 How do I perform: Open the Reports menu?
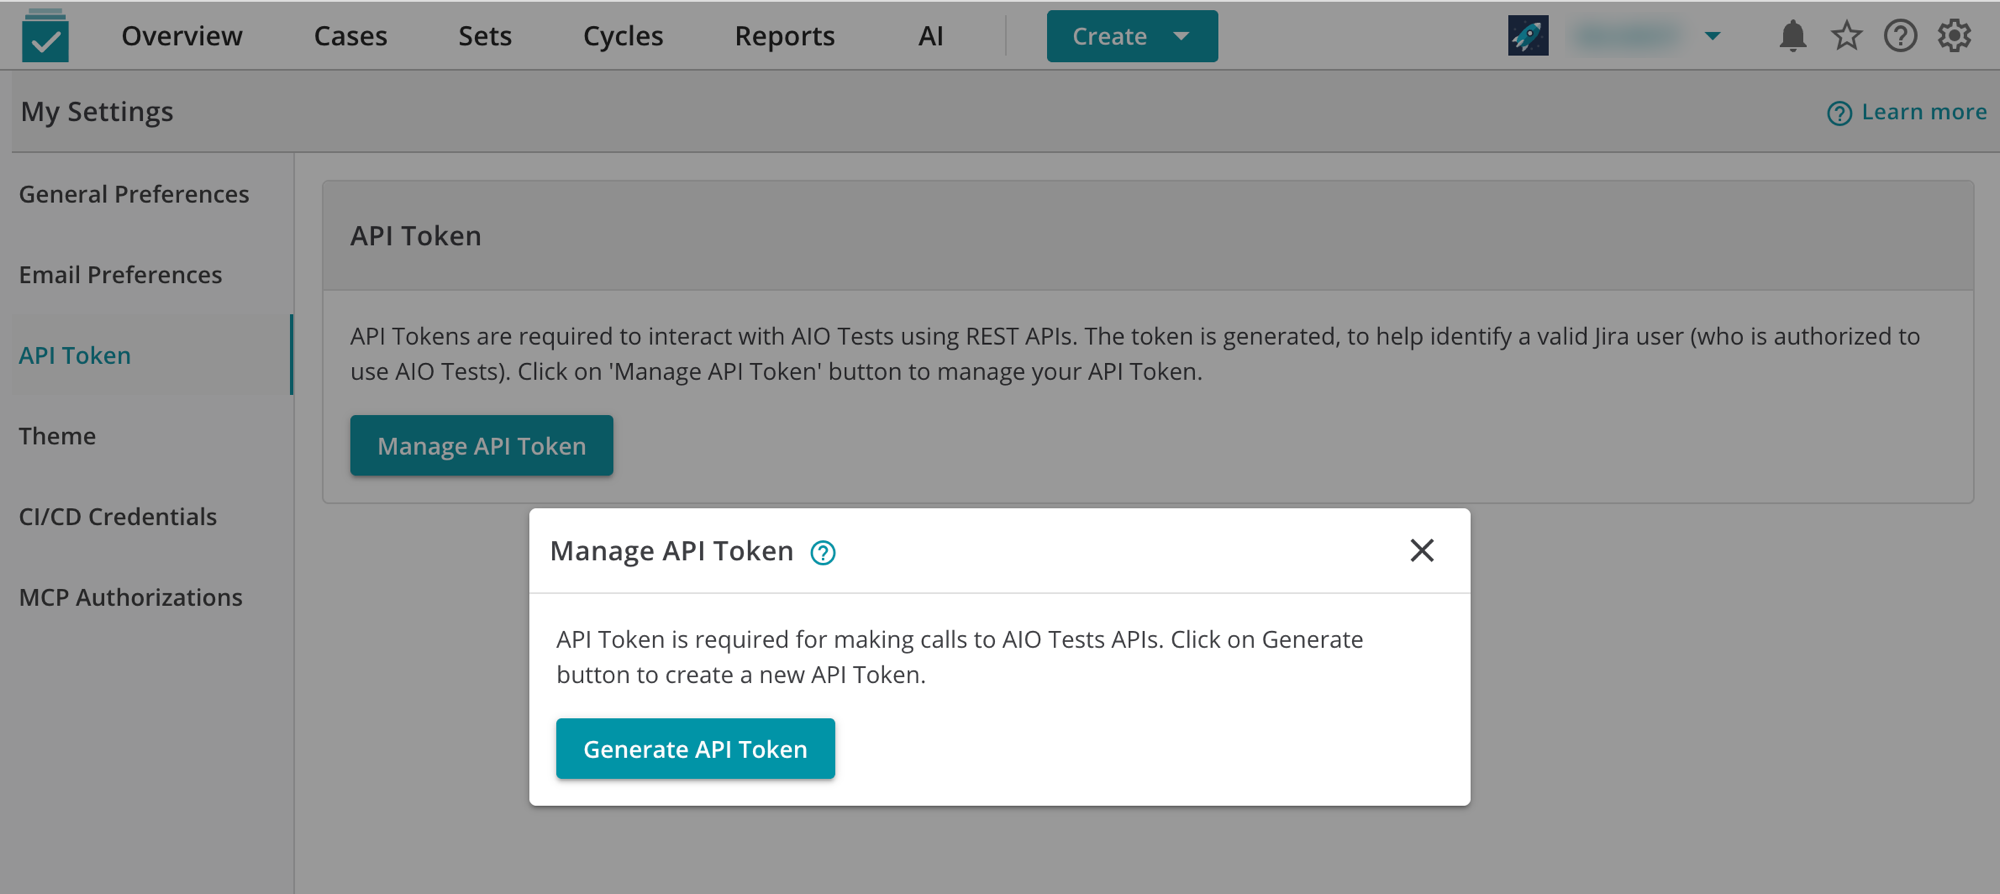click(785, 36)
